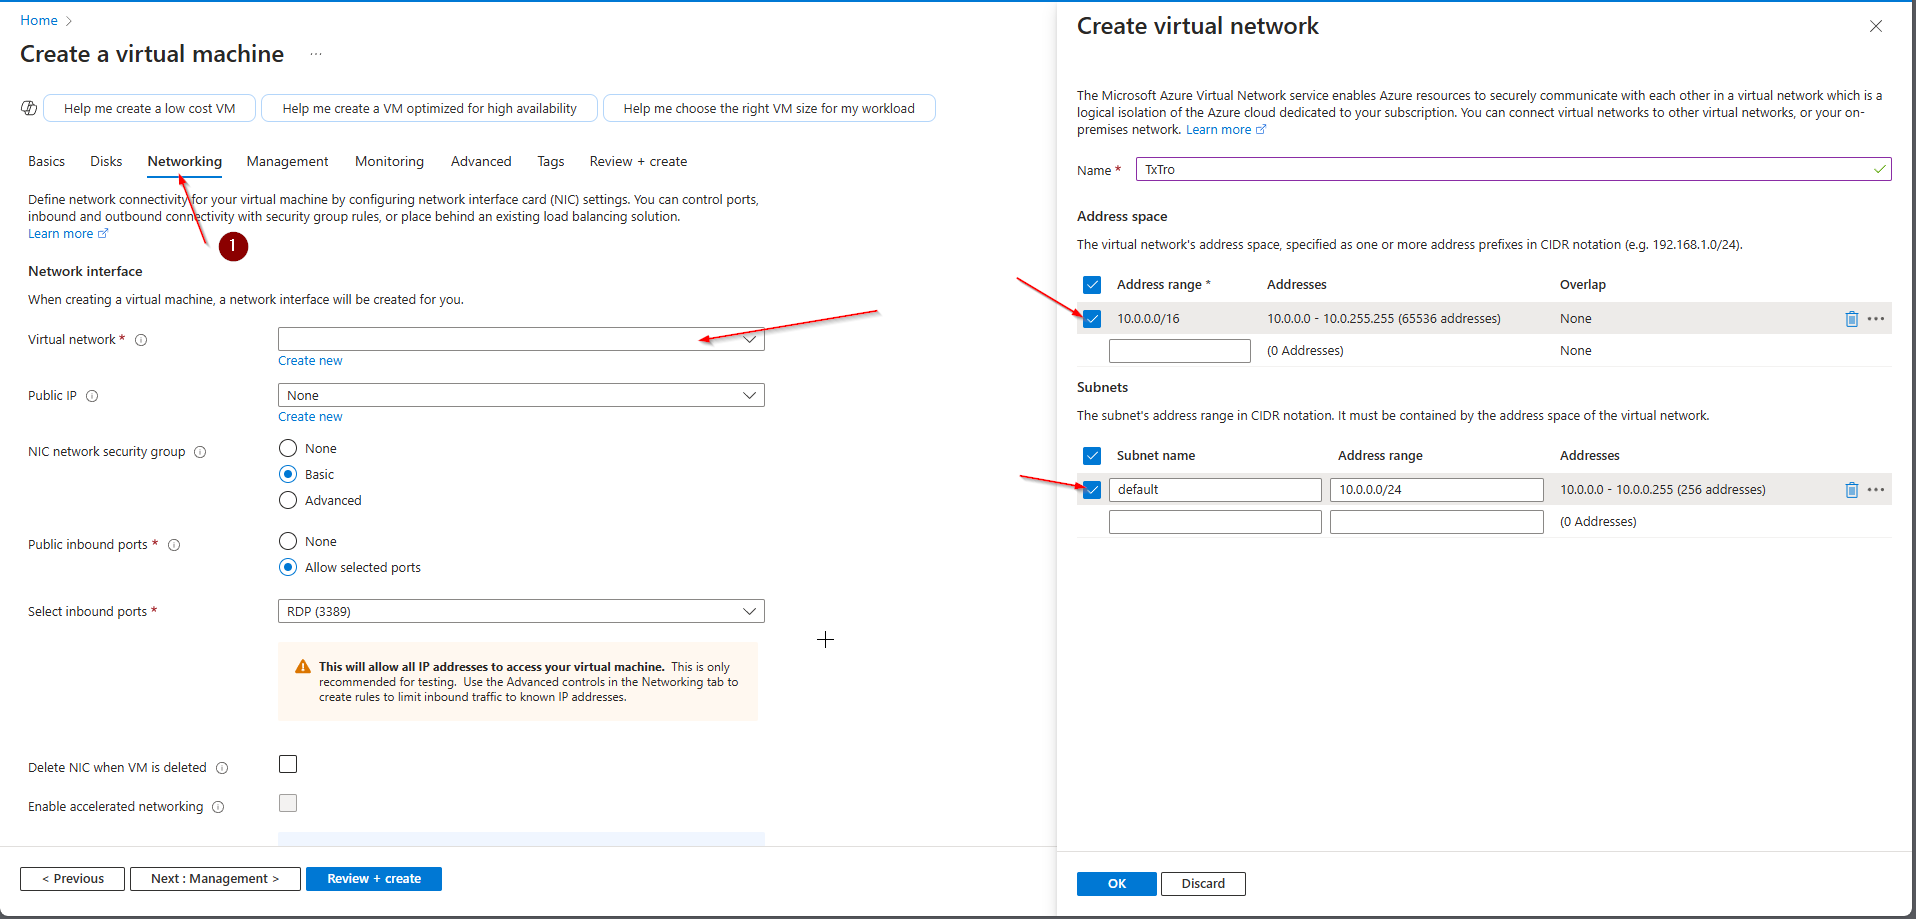The width and height of the screenshot is (1916, 919).
Task: Delete the 10.0.0.0/16 address range row
Action: tap(1851, 319)
